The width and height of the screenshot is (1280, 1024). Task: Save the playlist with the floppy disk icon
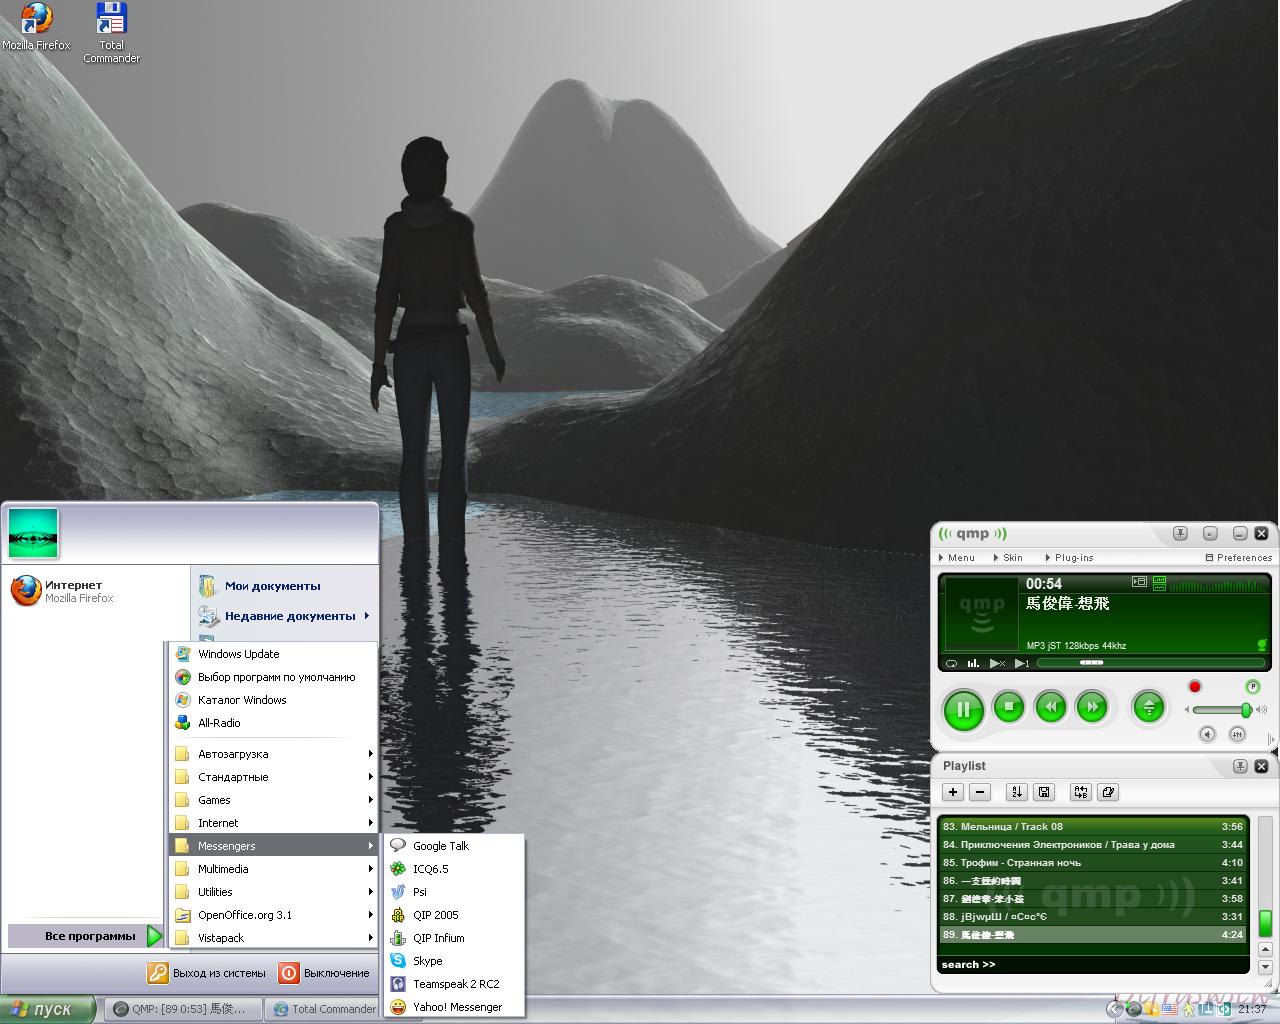tap(1044, 792)
